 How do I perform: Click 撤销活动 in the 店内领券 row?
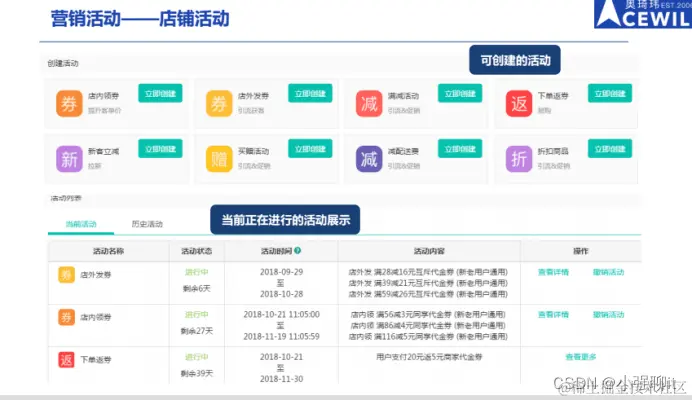609,315
